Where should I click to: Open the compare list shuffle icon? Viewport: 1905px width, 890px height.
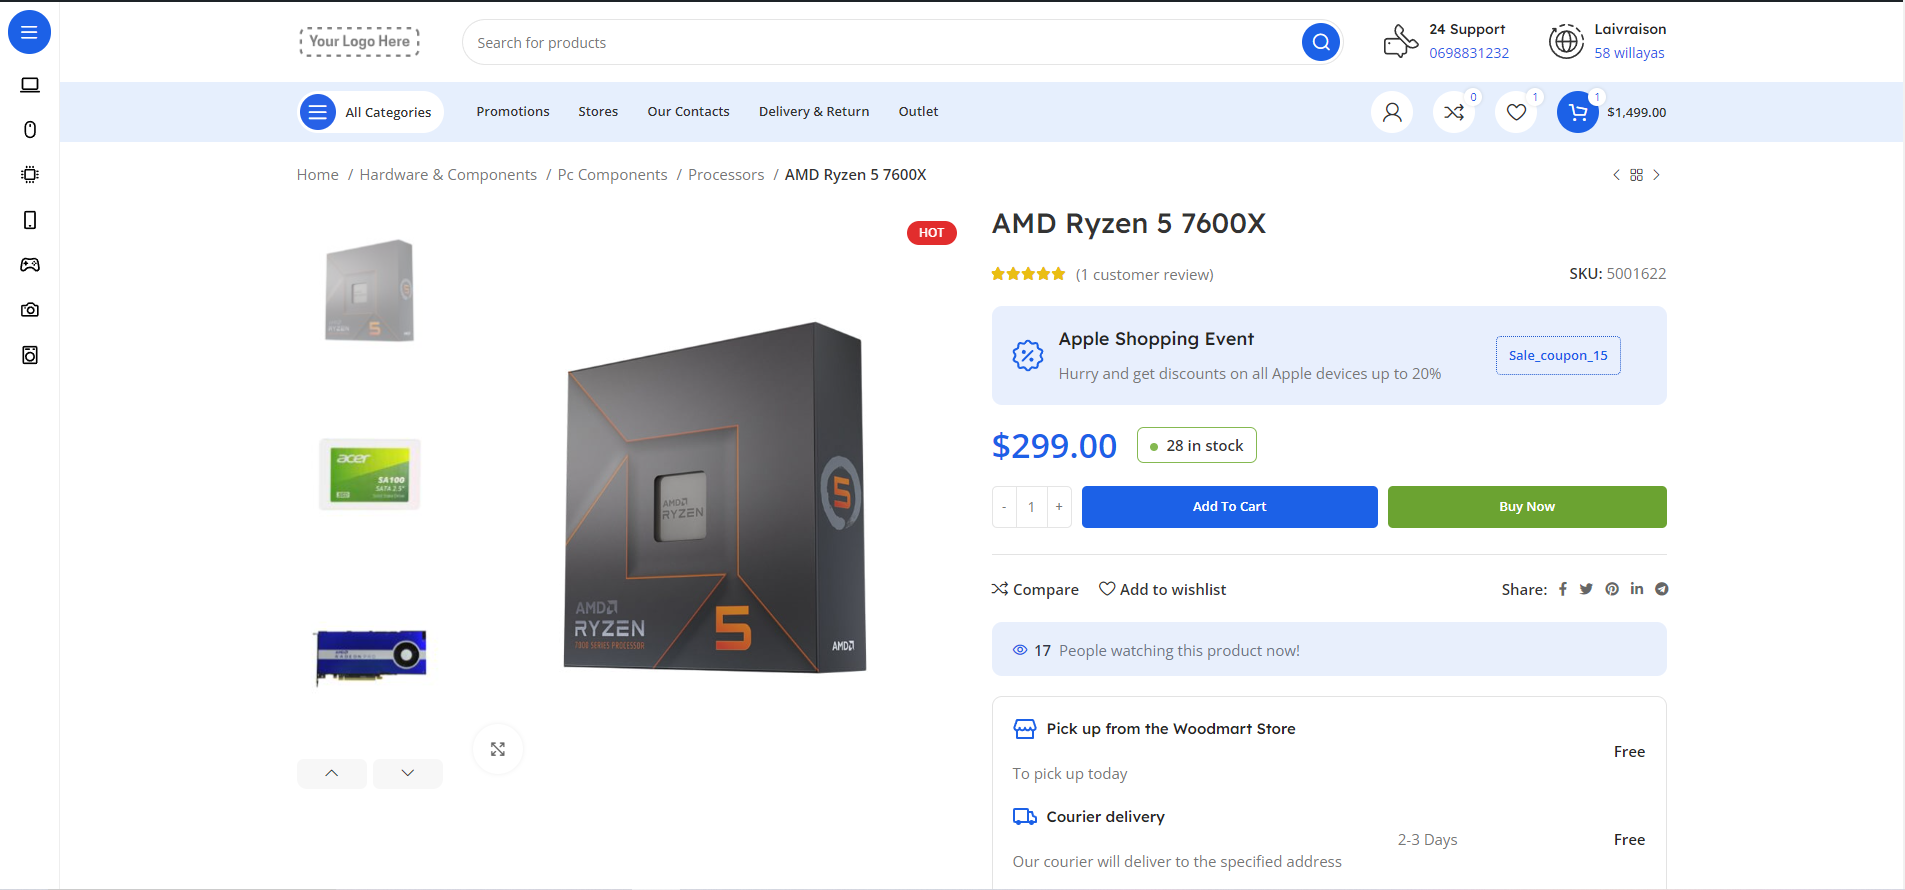(1454, 112)
